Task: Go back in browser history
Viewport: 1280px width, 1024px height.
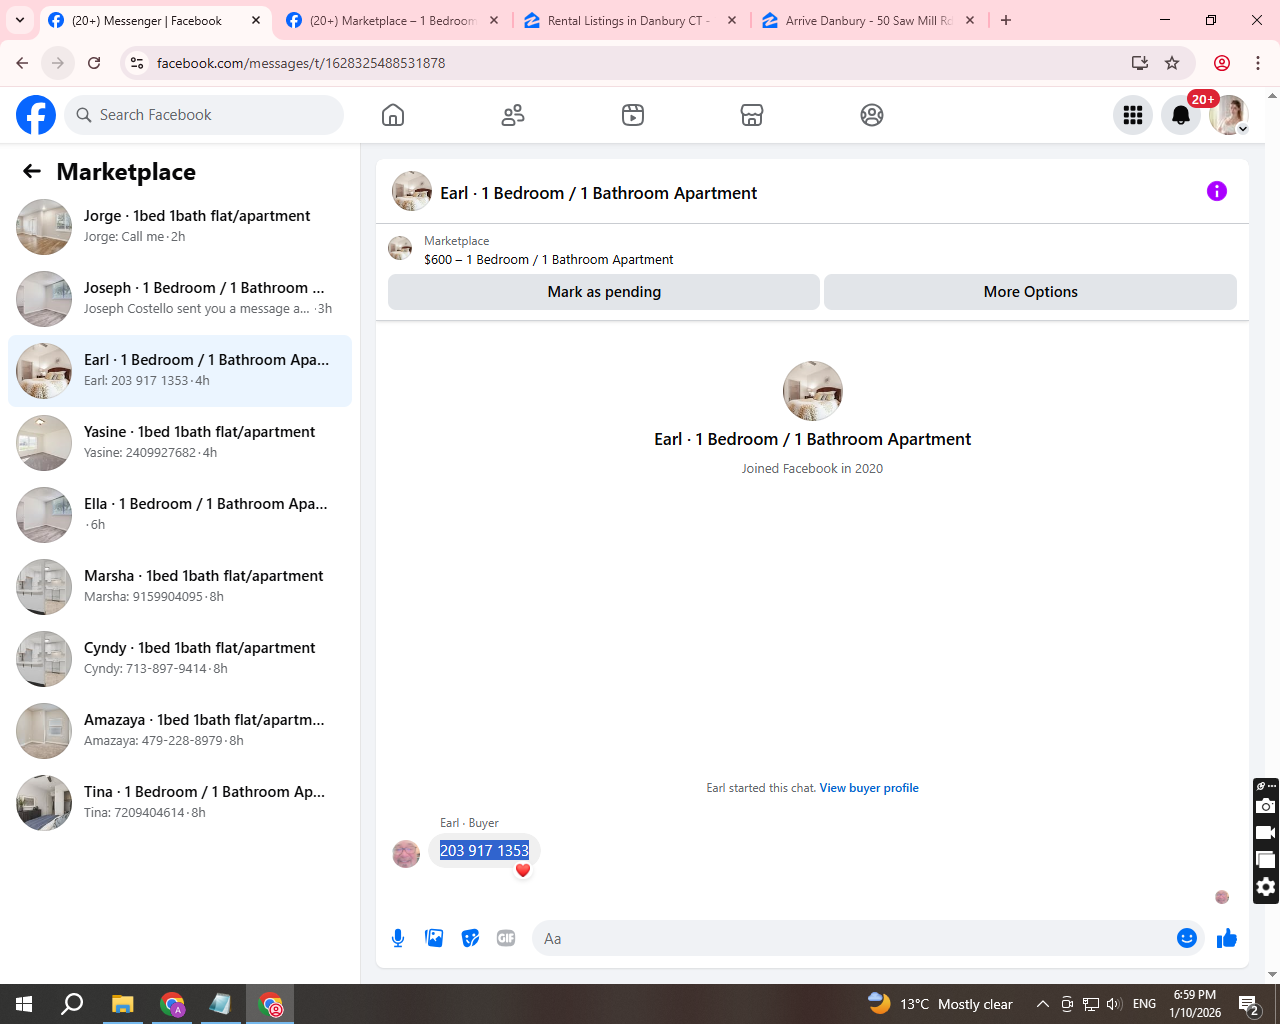Action: click(22, 63)
